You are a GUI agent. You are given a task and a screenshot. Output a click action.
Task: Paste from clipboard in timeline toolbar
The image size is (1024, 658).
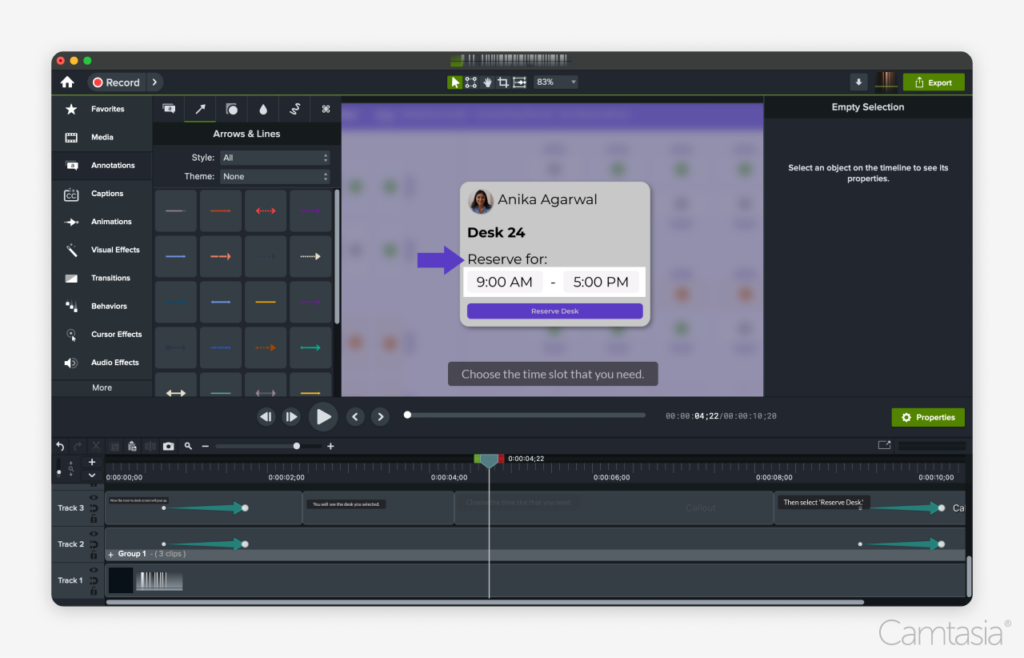[x=132, y=446]
